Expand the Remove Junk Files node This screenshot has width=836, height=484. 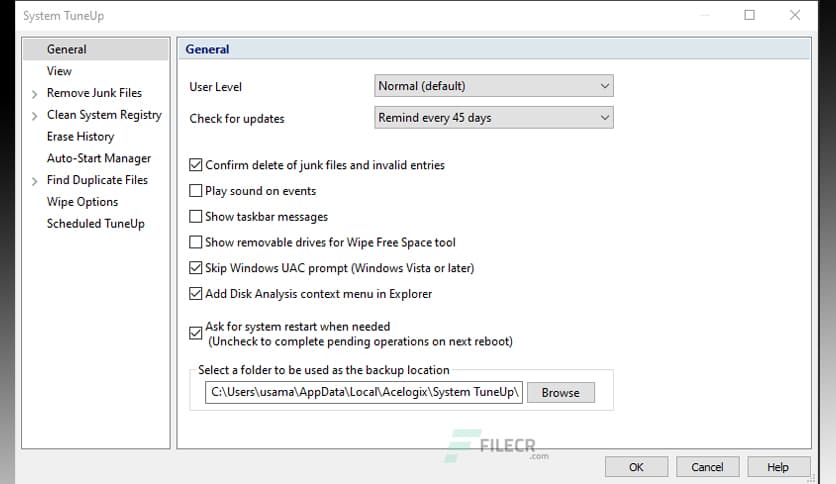click(35, 94)
